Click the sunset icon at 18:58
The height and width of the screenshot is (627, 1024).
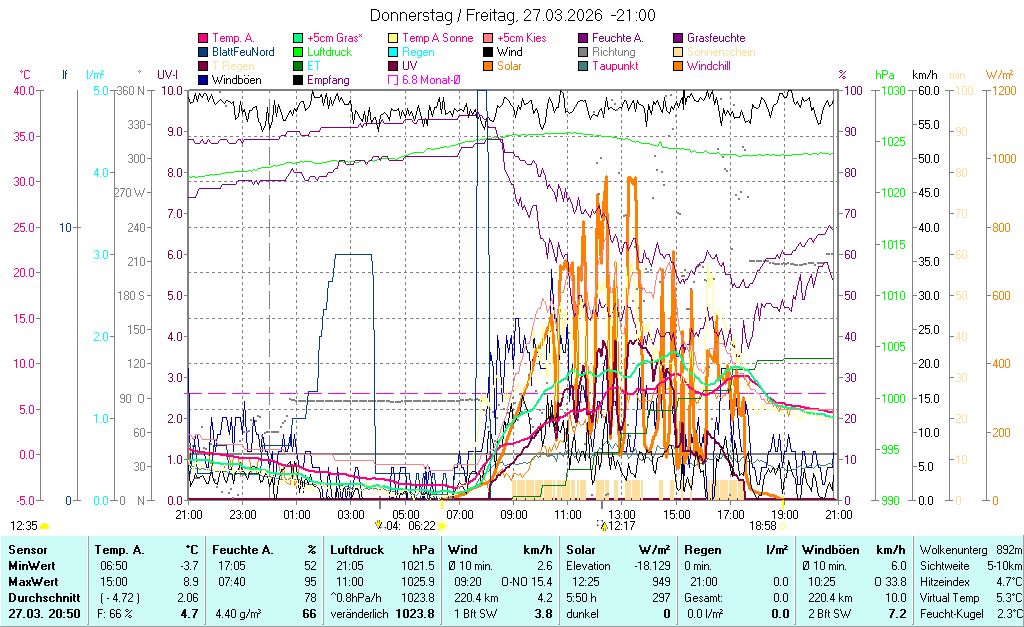pyautogui.click(x=782, y=525)
